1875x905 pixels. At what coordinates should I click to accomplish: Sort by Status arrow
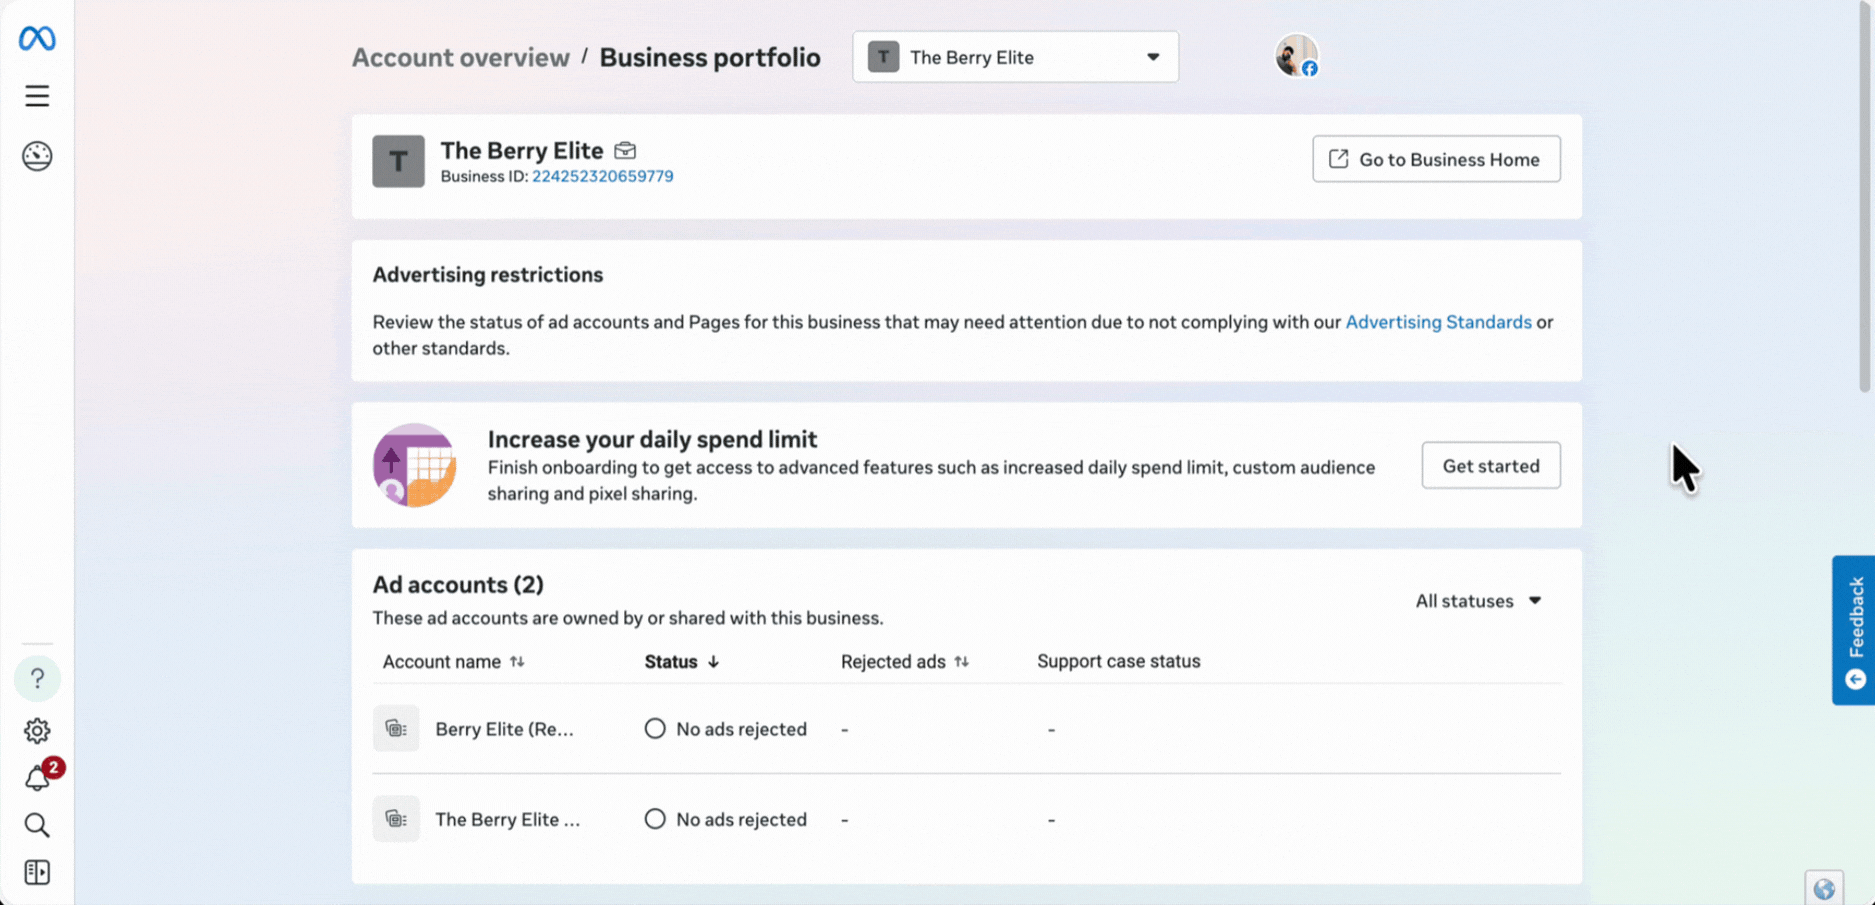coord(713,662)
